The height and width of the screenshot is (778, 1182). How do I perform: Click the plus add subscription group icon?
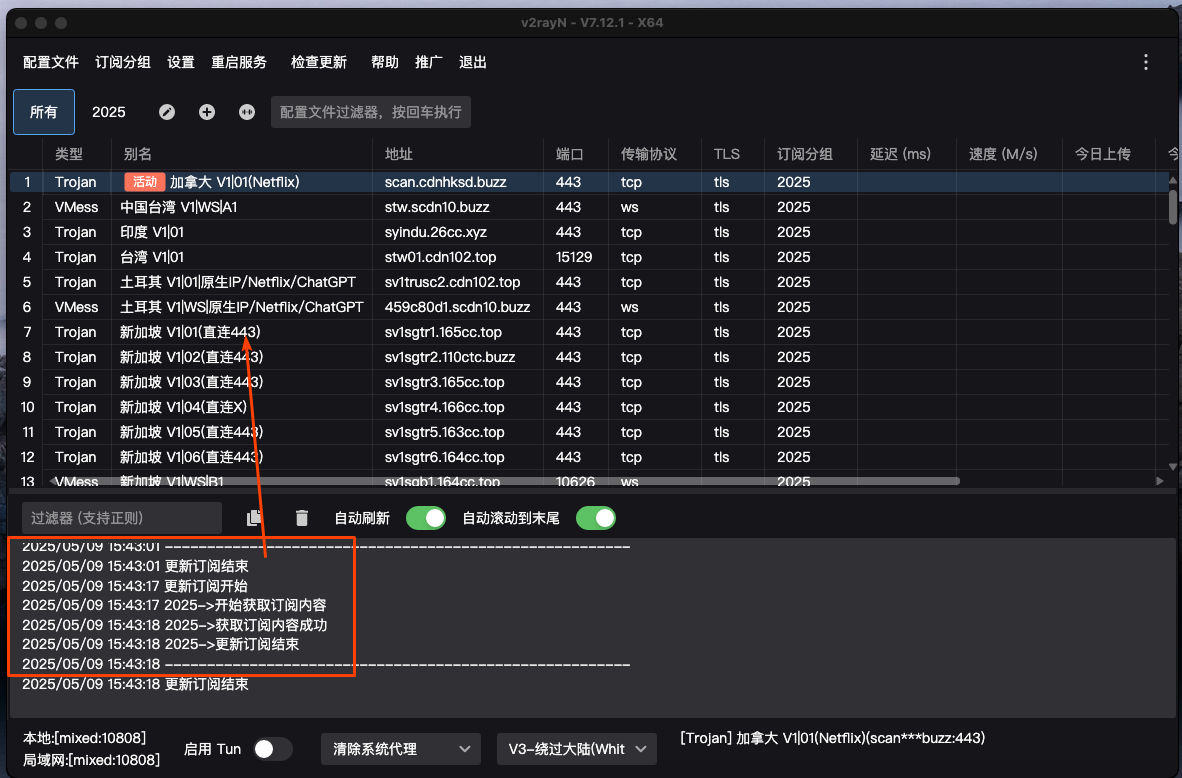click(x=207, y=112)
